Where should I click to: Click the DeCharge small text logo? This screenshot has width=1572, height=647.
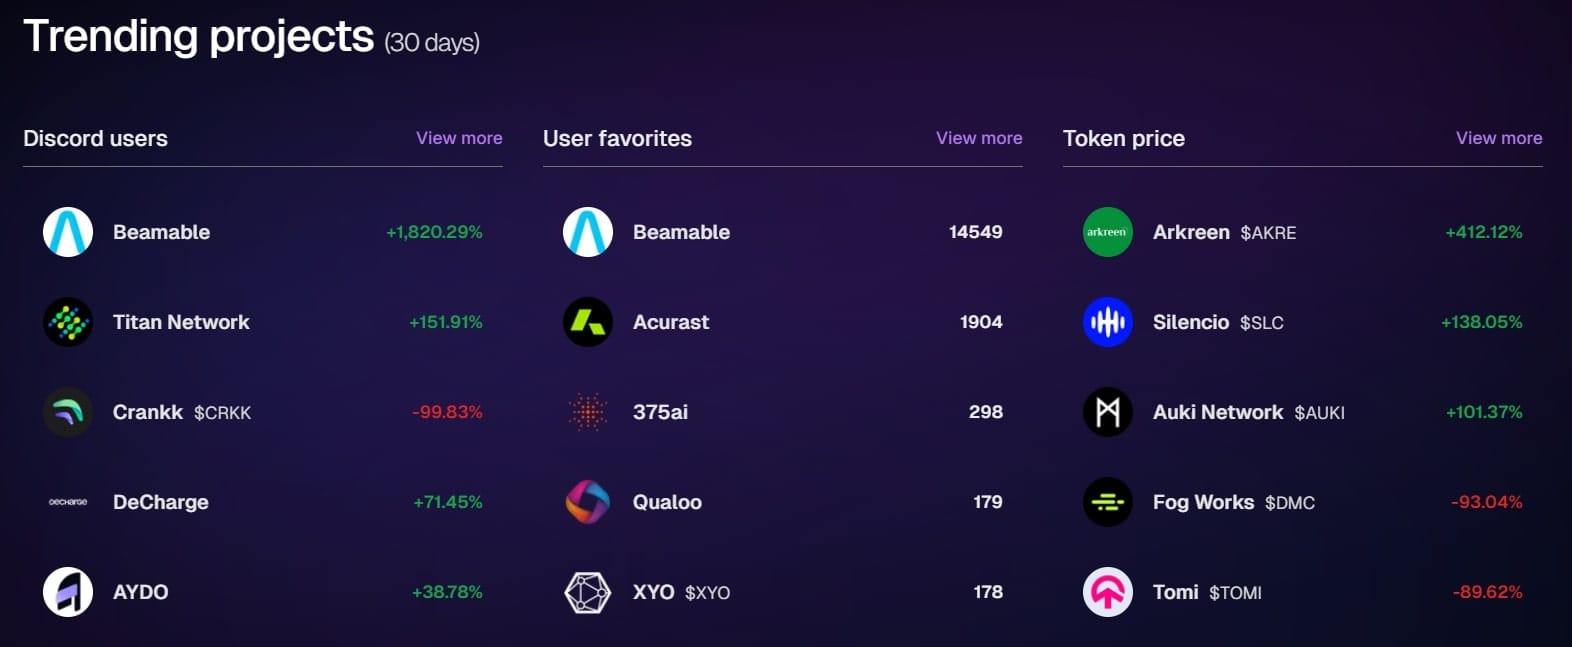[x=68, y=502]
